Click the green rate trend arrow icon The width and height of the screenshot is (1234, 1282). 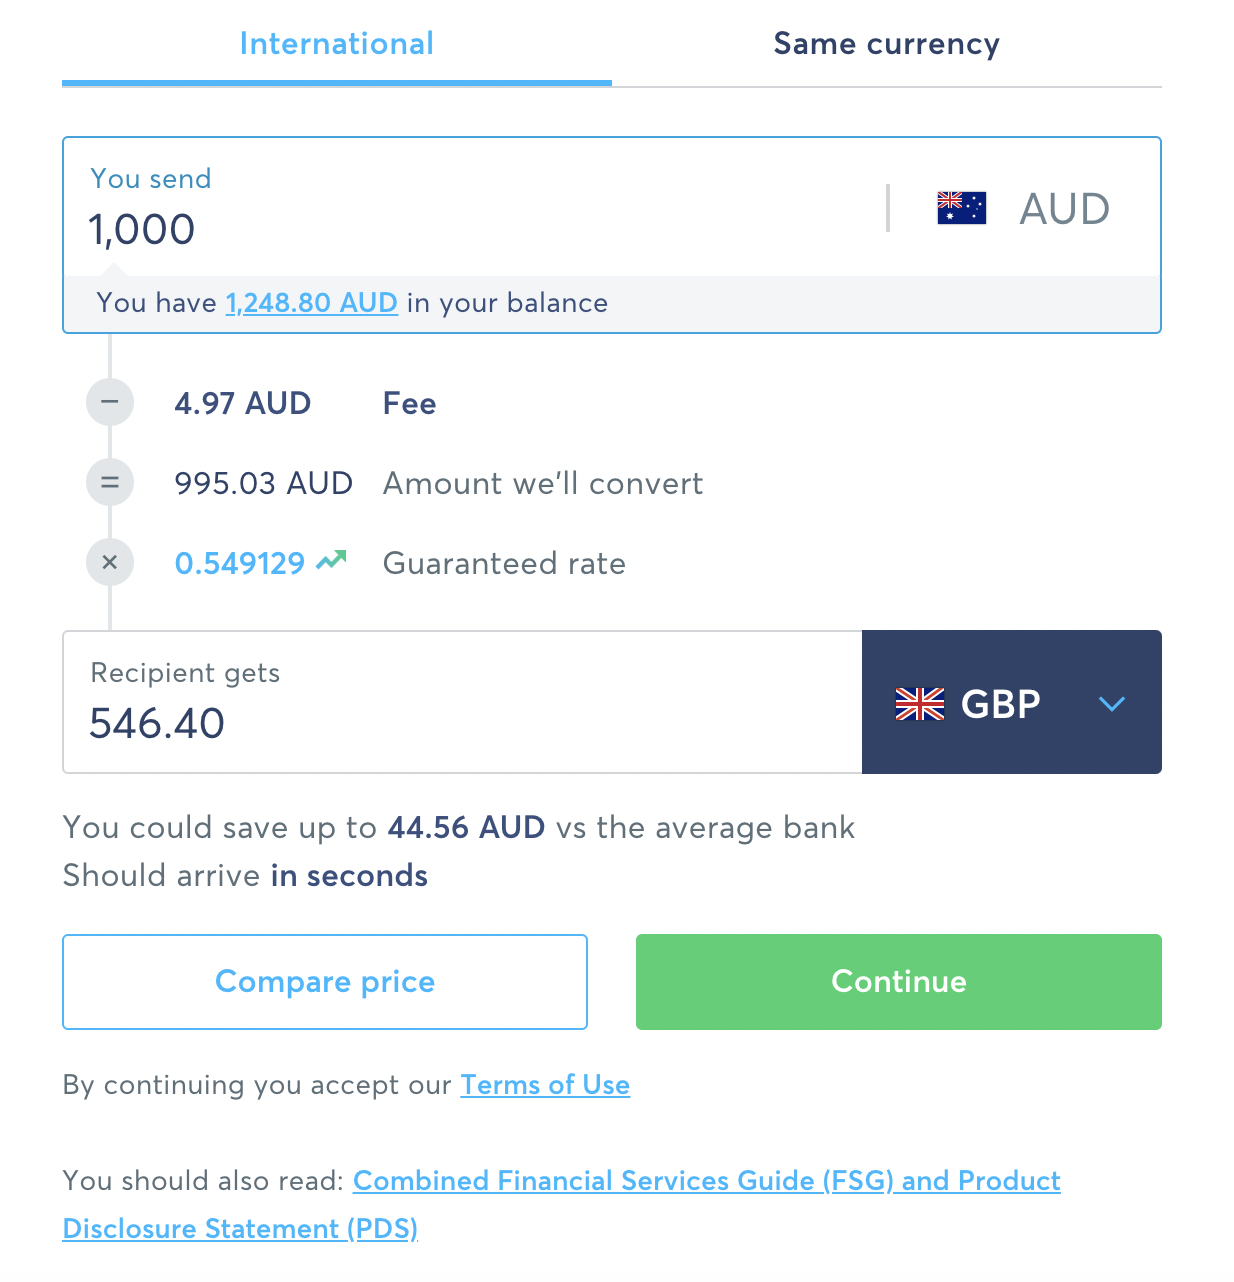(x=331, y=561)
